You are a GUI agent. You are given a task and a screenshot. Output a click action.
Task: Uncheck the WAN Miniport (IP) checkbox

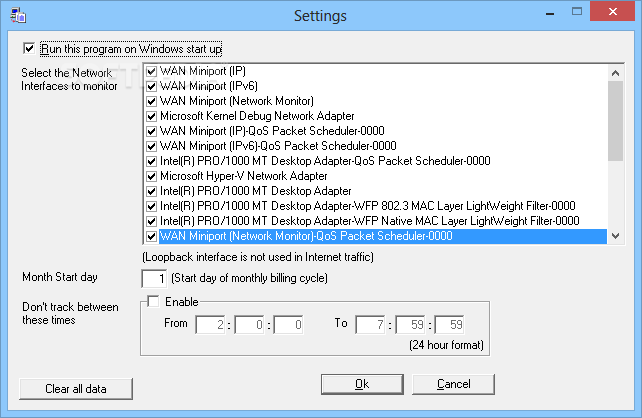151,71
